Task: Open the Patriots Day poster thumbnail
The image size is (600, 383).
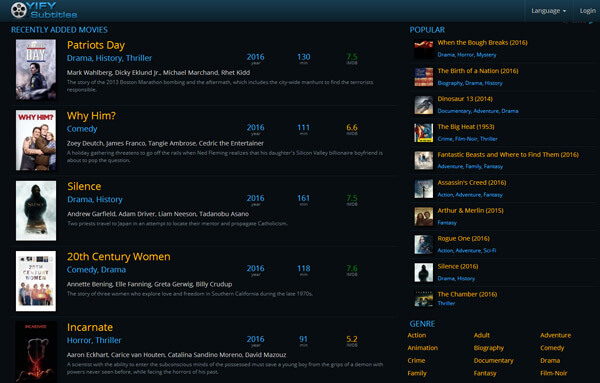Action: pos(36,70)
